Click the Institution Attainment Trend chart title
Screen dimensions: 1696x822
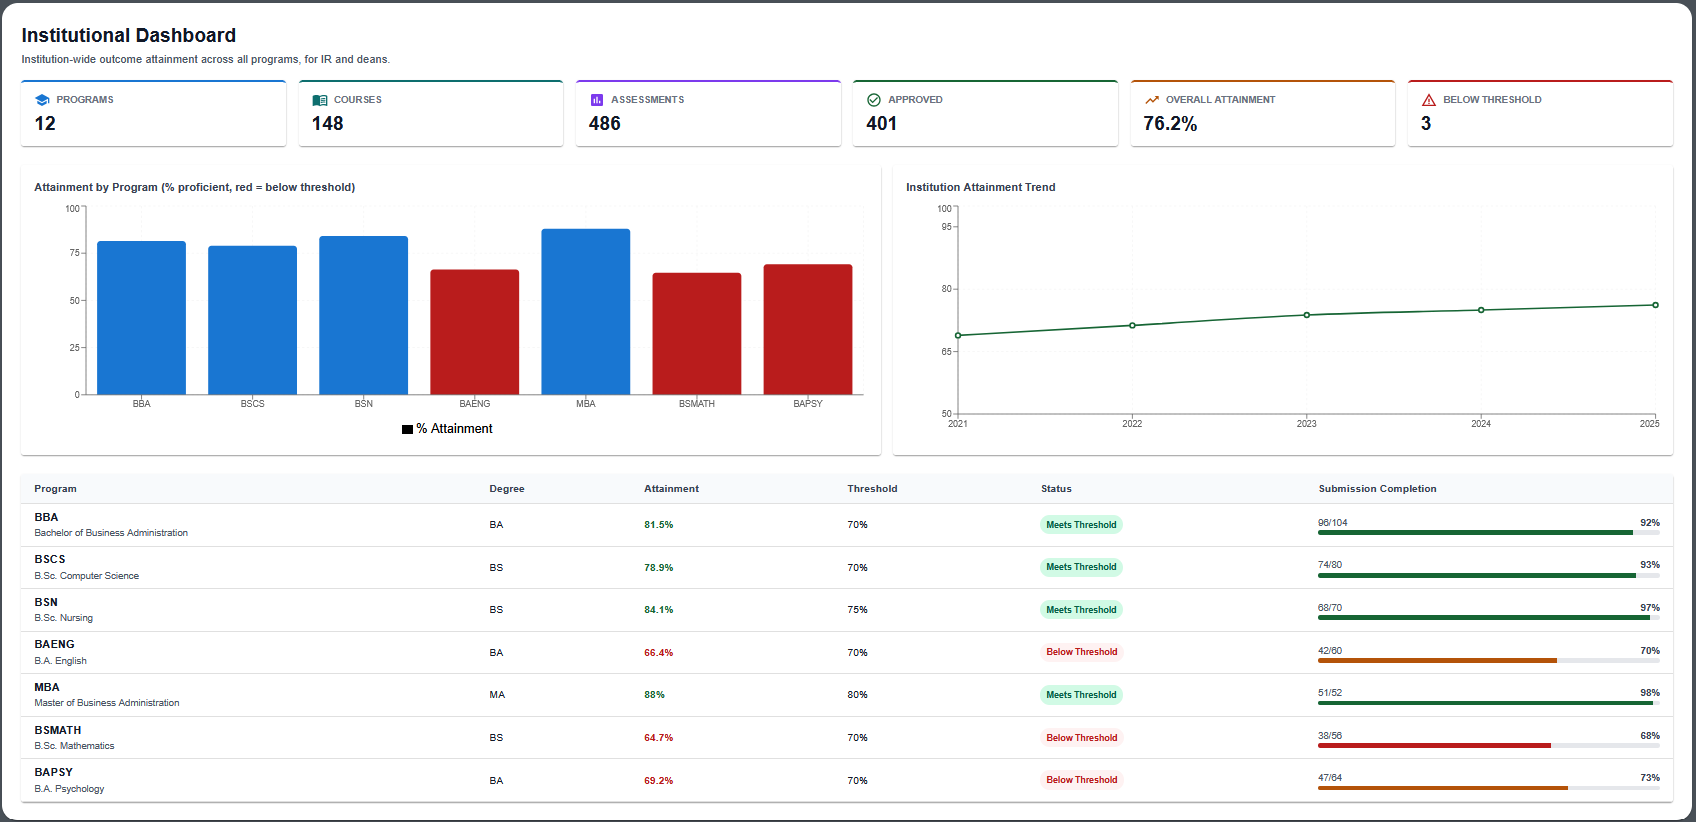(x=981, y=187)
